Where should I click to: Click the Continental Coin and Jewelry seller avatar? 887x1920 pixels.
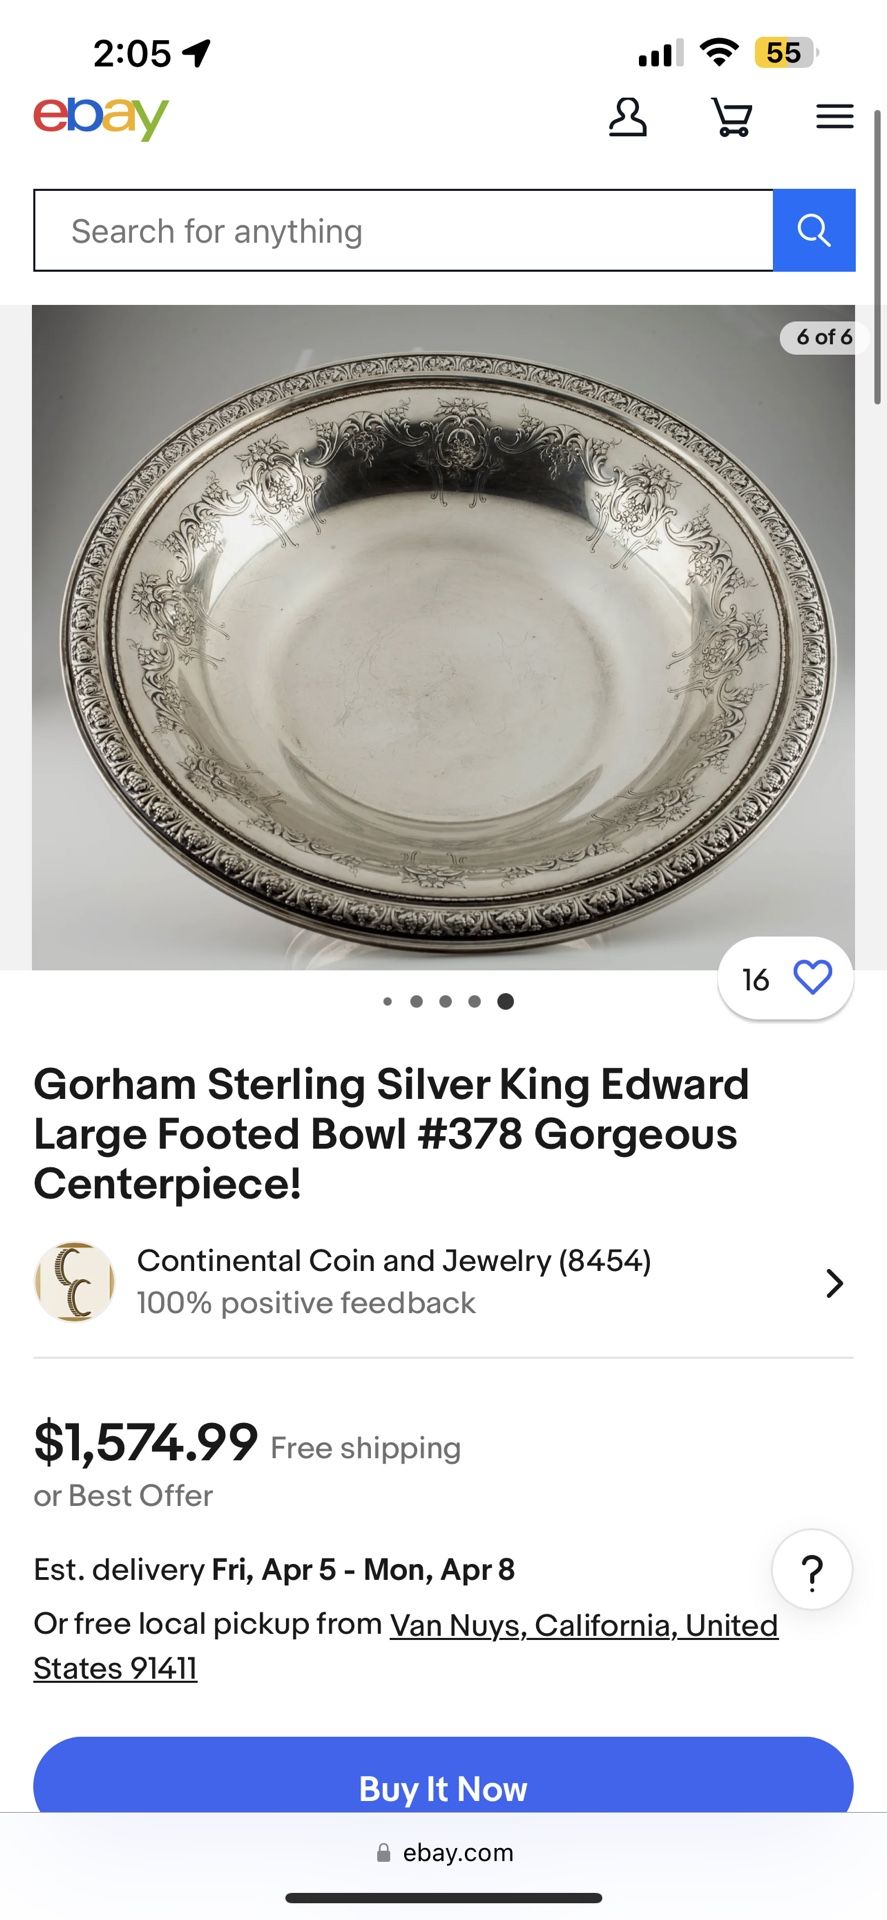[73, 1282]
